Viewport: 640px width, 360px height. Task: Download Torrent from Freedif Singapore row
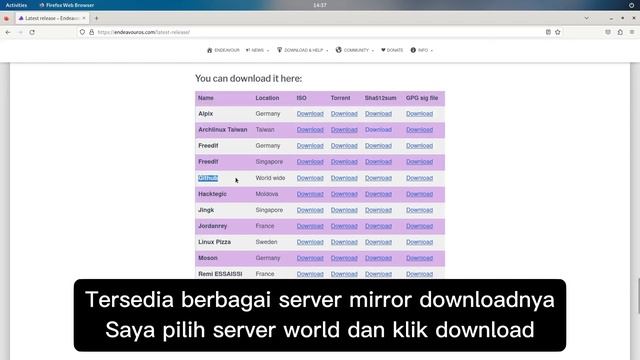pos(344,162)
